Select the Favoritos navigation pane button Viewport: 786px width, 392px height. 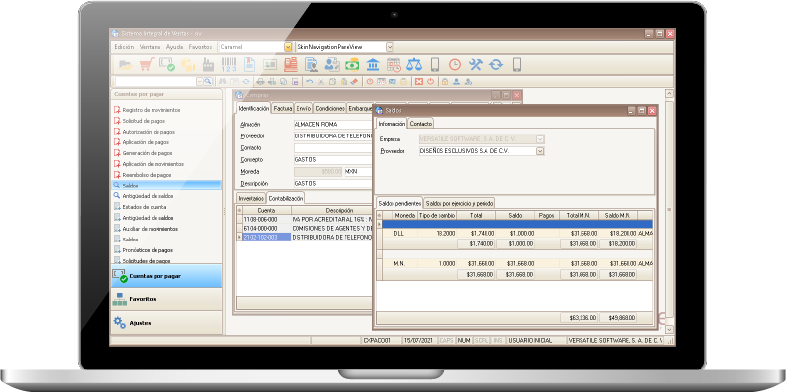(x=166, y=299)
